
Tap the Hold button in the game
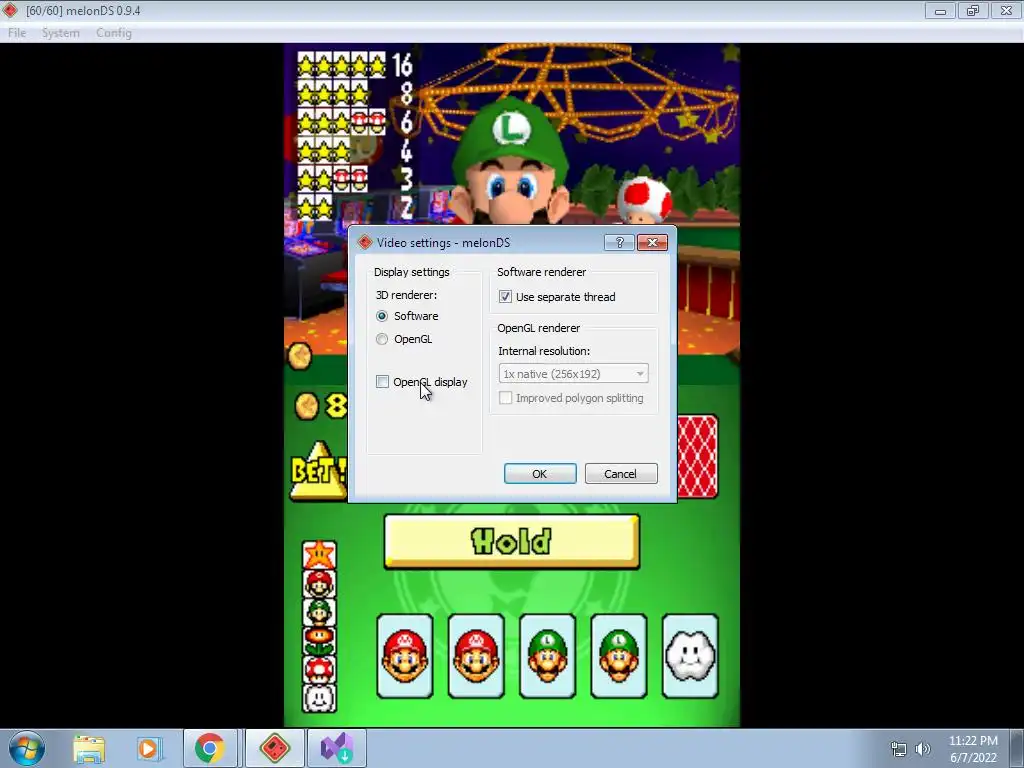(x=511, y=541)
